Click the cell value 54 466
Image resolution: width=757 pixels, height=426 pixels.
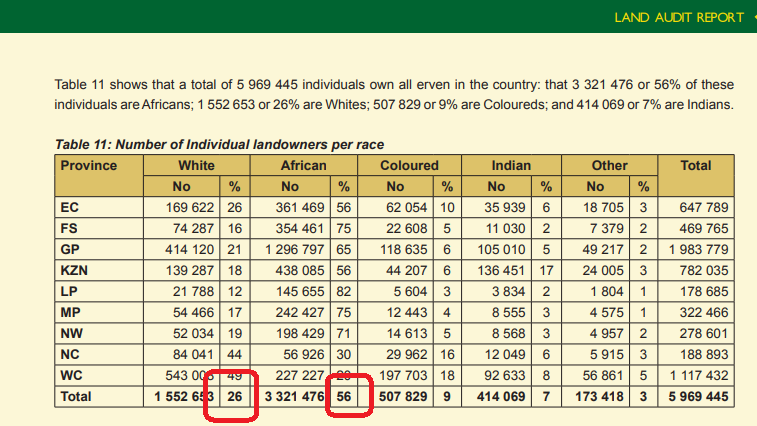click(x=193, y=312)
